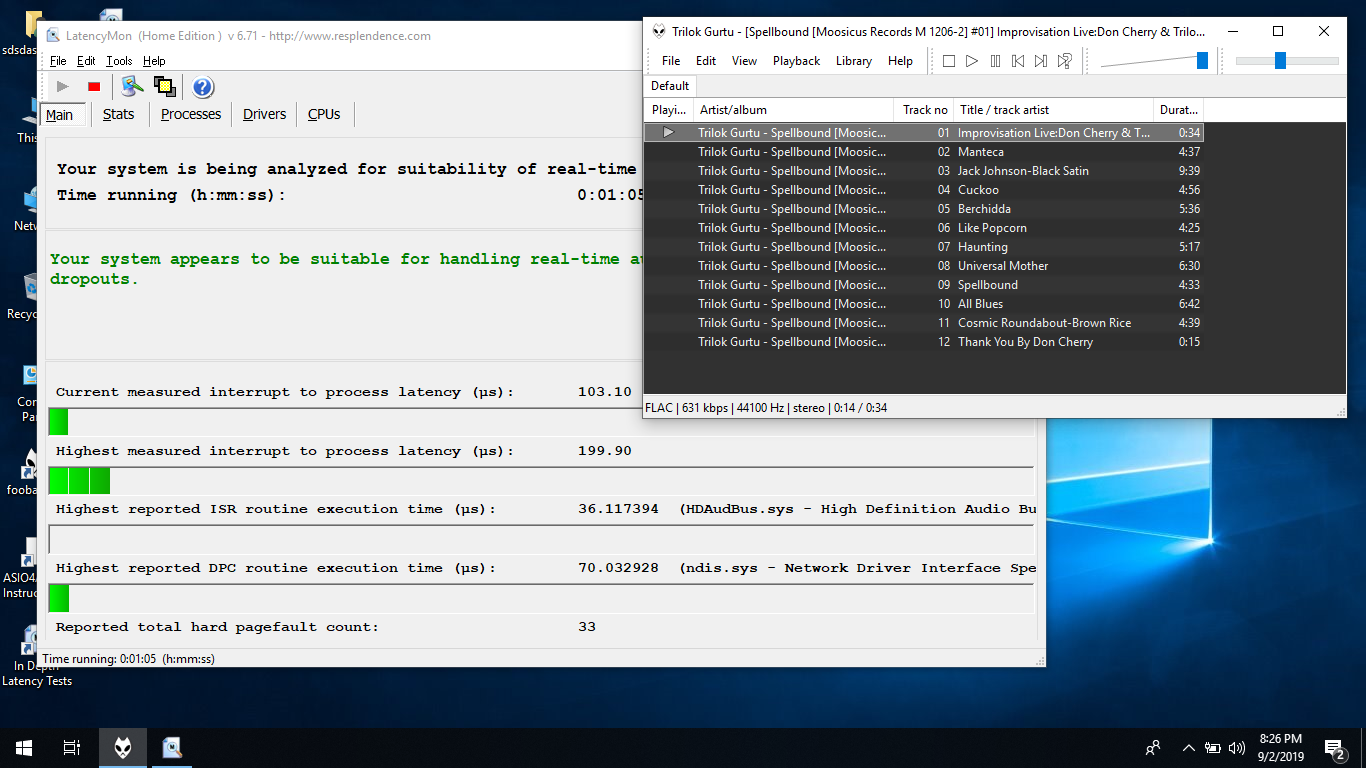This screenshot has width=1366, height=768.
Task: Open the volume tray speaker icon
Action: [1237, 747]
